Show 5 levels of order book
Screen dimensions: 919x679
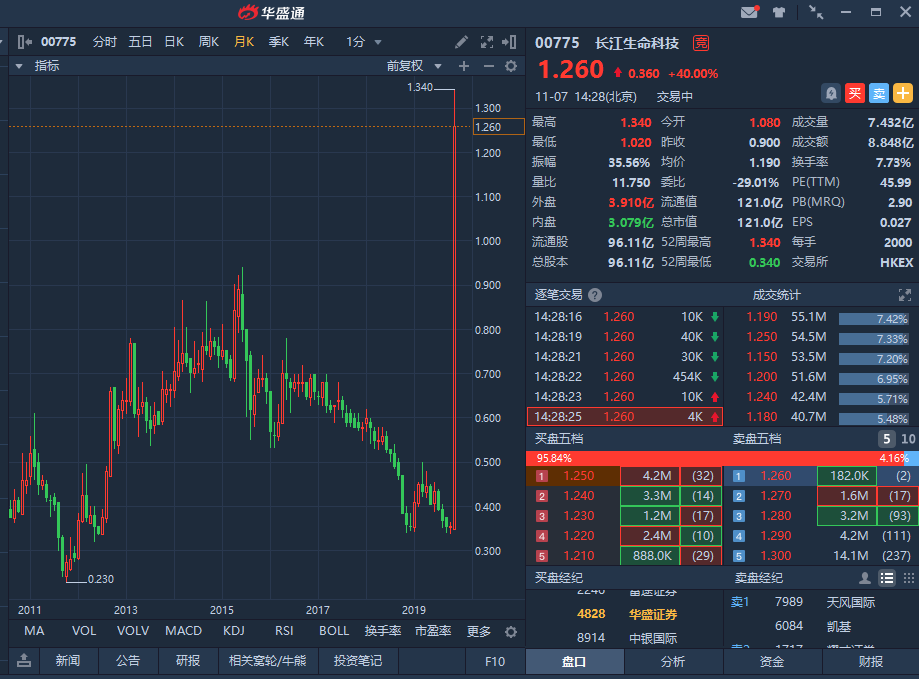click(x=887, y=439)
